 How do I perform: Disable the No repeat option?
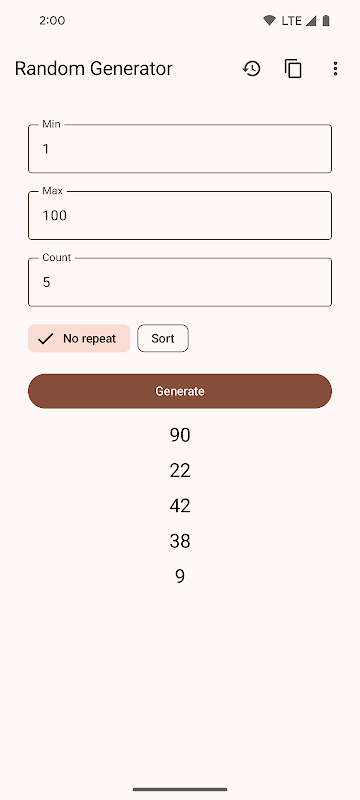click(79, 338)
